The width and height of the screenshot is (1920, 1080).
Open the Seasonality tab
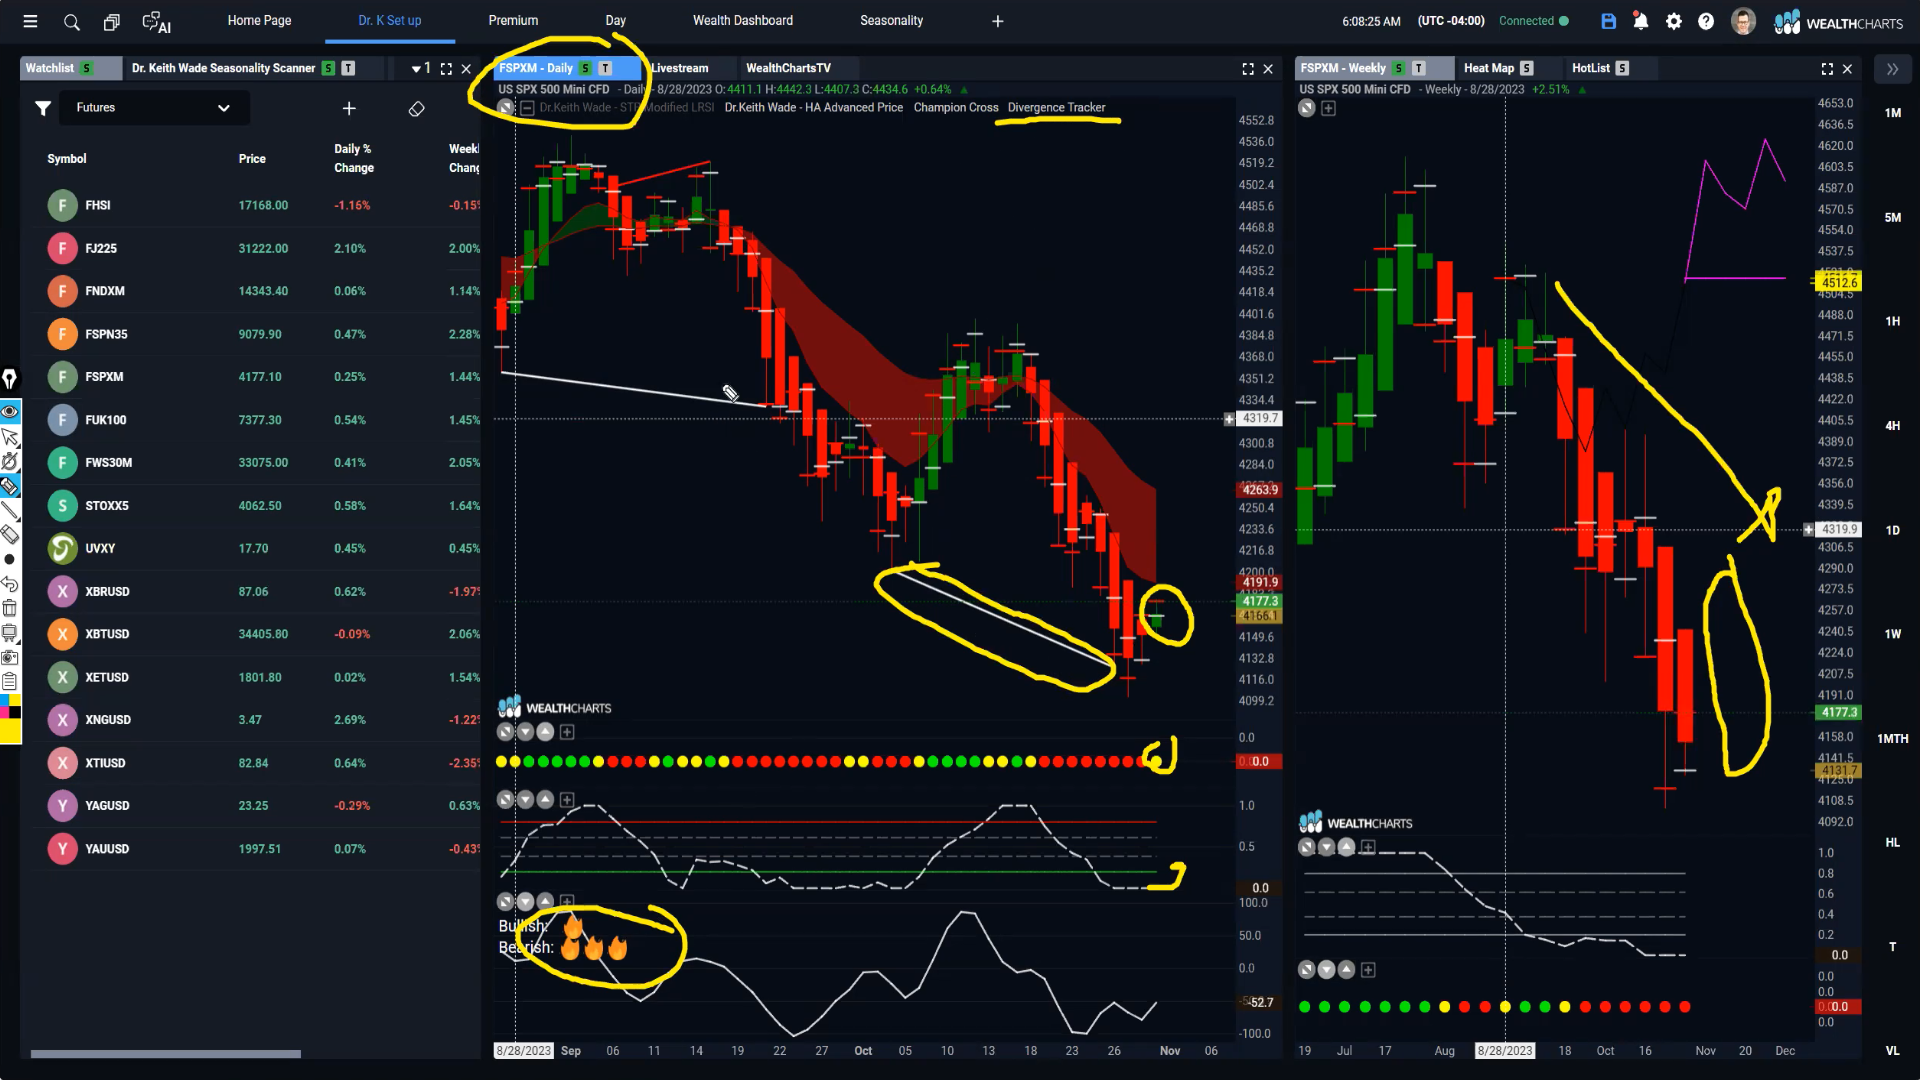pyautogui.click(x=891, y=21)
